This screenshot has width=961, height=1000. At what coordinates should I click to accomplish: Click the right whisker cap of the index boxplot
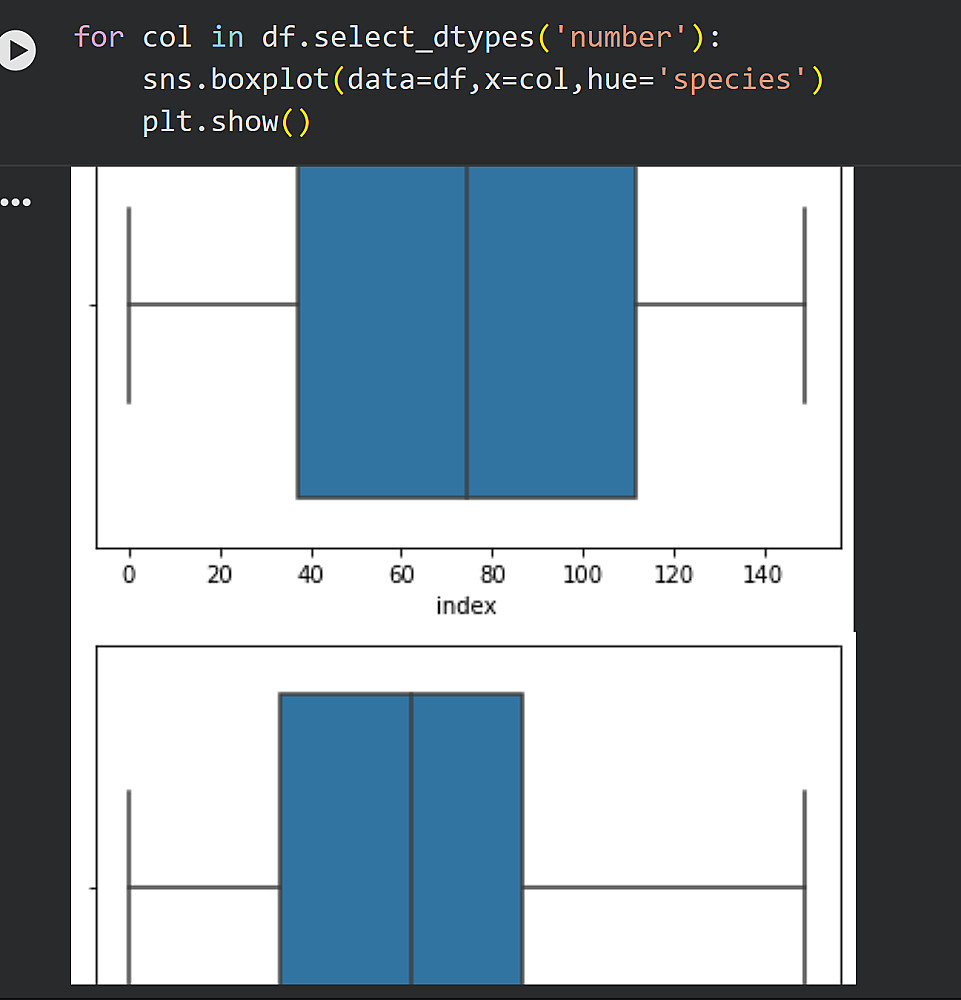pos(805,304)
